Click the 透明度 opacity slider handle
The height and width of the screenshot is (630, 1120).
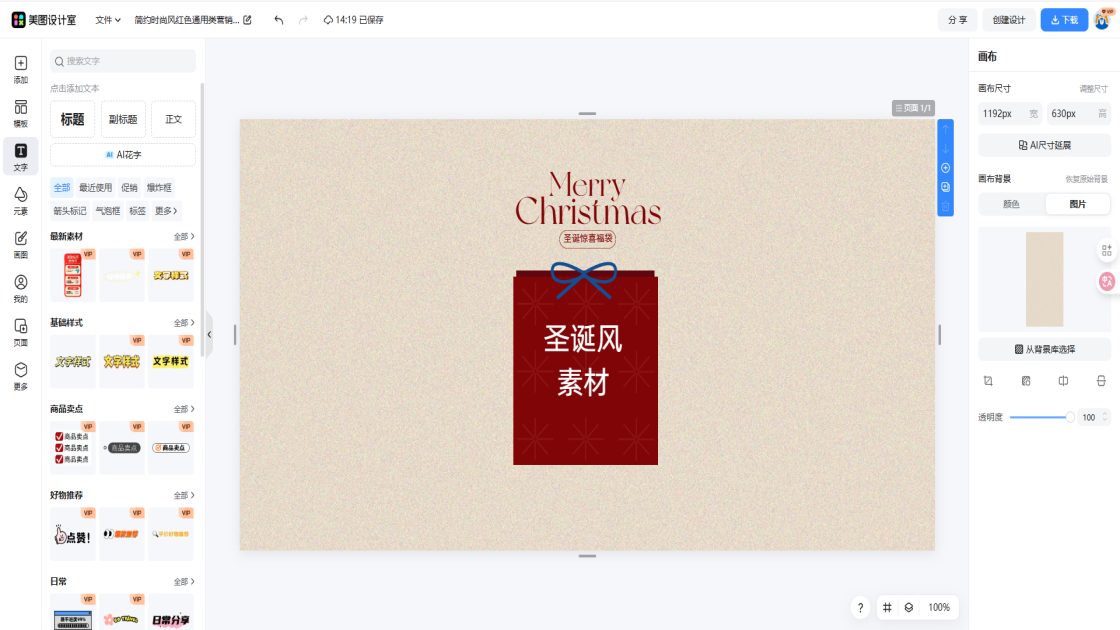[1069, 417]
